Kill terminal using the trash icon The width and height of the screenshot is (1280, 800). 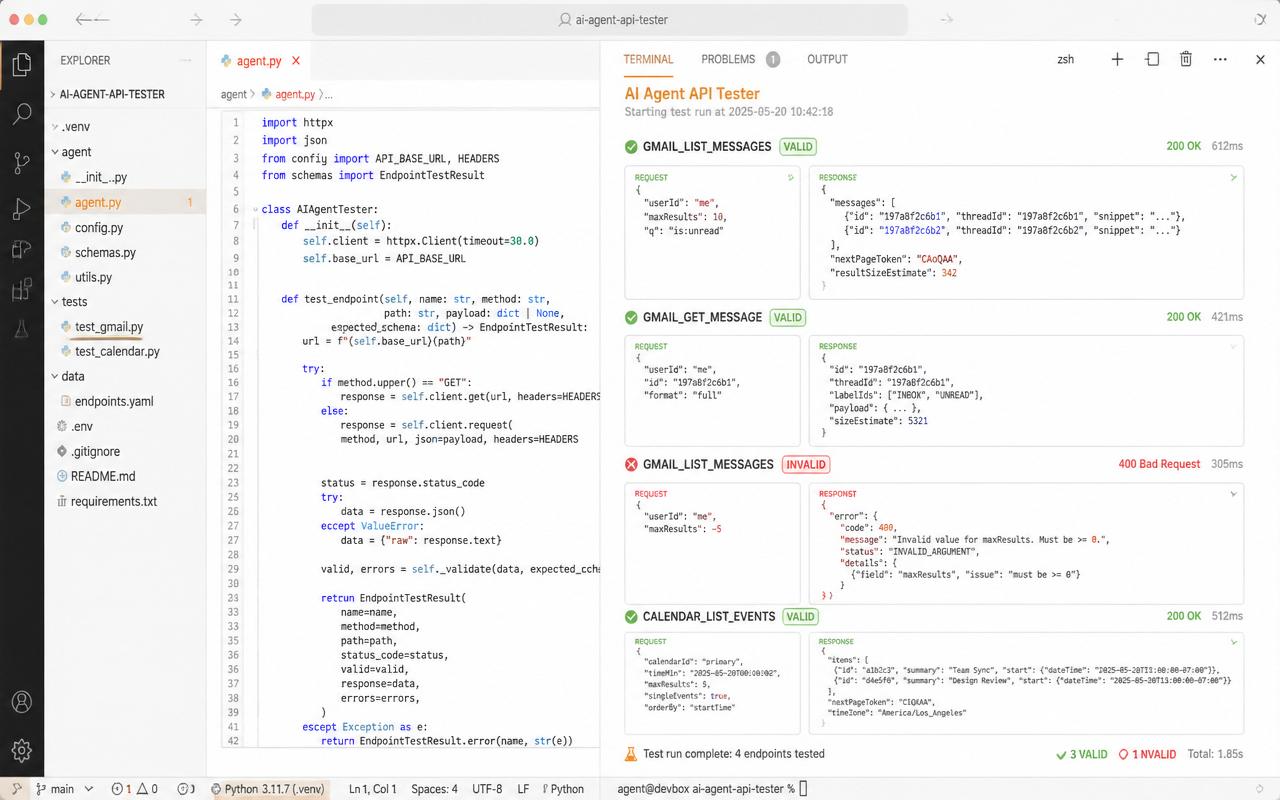pyautogui.click(x=1186, y=59)
